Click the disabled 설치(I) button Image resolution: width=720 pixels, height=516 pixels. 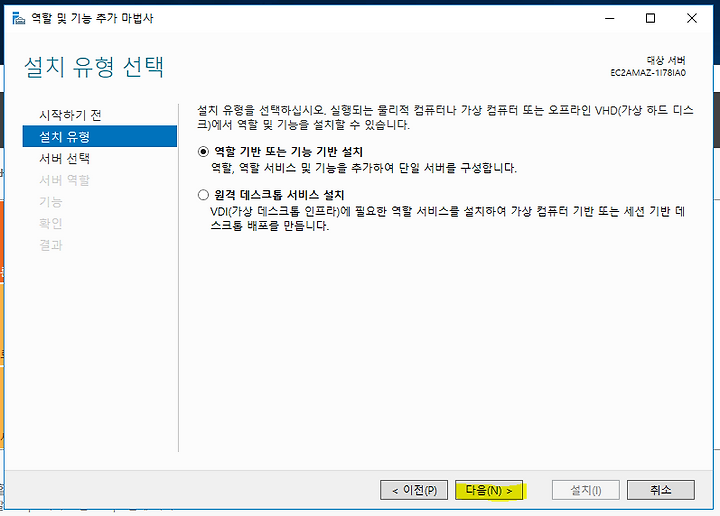(x=585, y=490)
